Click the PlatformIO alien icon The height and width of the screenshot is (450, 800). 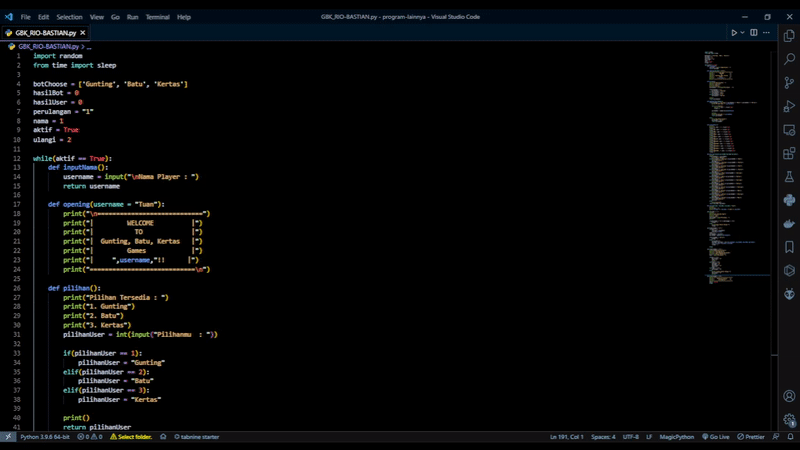coord(789,293)
